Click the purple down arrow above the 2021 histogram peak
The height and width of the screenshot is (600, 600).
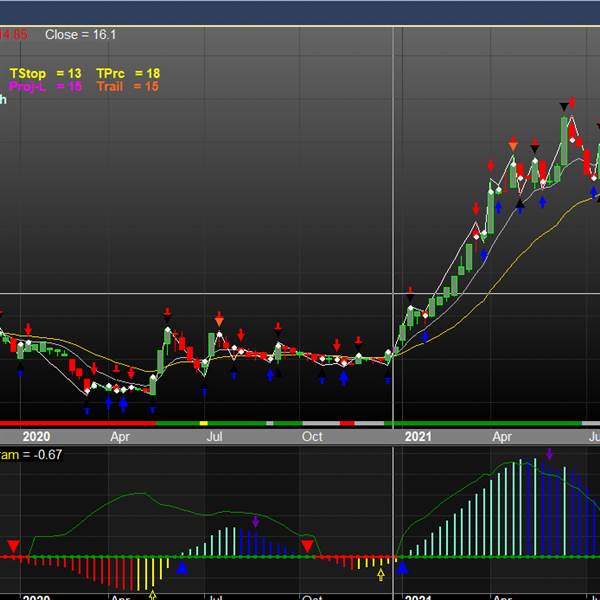click(549, 454)
